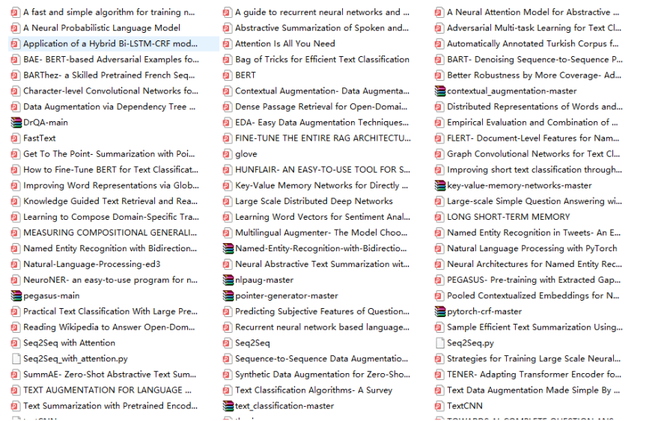Click the PDF icon of the Seq2Seq document
Viewport: 670px width, 421px height.
click(x=227, y=343)
